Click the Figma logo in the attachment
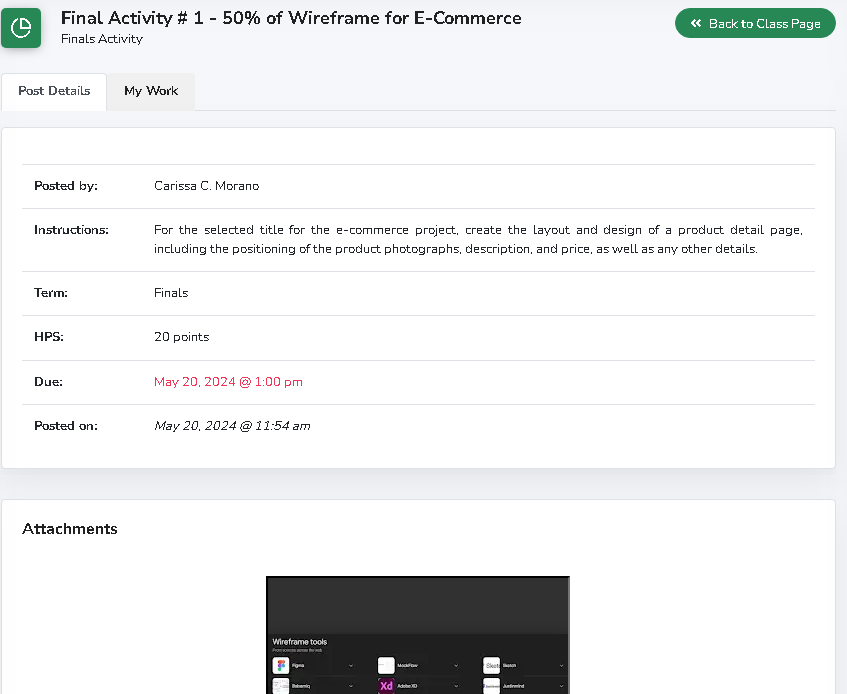The height and width of the screenshot is (694, 847). point(281,665)
